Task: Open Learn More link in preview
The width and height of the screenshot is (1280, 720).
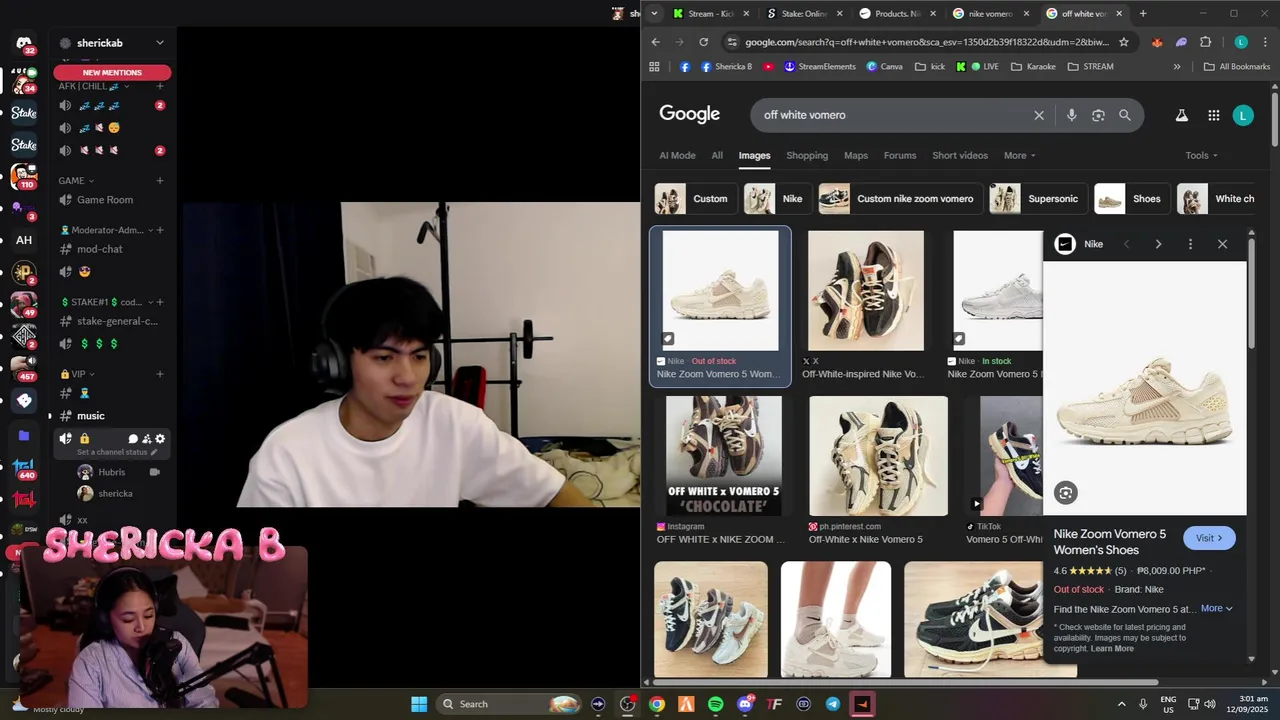Action: [1112, 649]
